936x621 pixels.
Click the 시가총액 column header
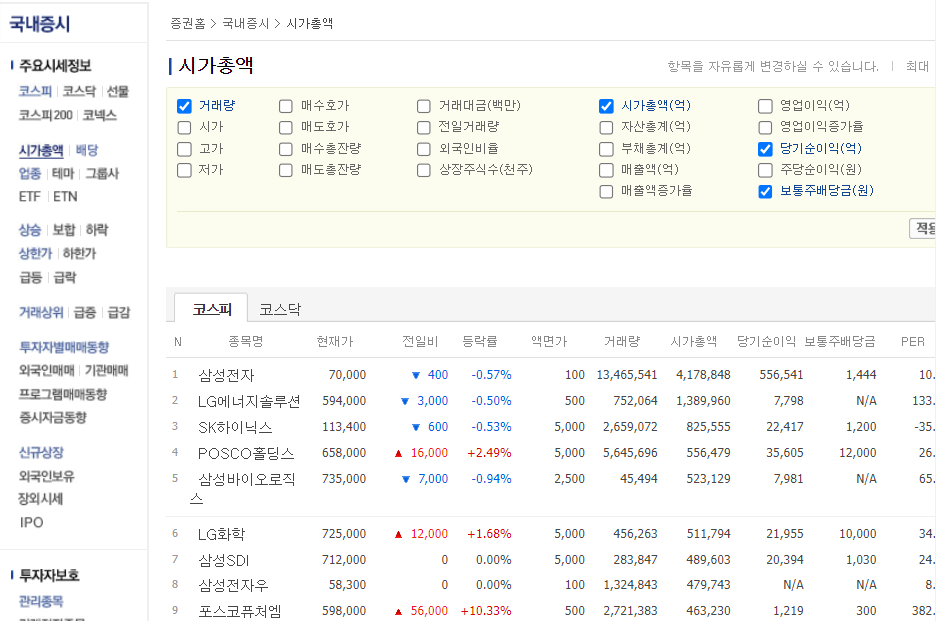(693, 342)
